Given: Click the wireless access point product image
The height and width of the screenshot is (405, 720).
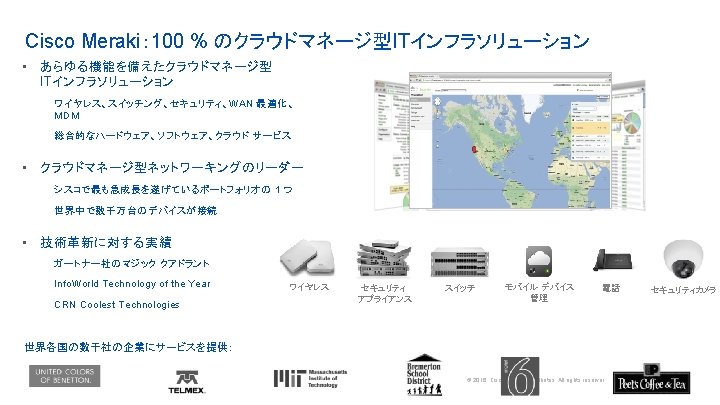Looking at the screenshot, I should click(x=307, y=258).
